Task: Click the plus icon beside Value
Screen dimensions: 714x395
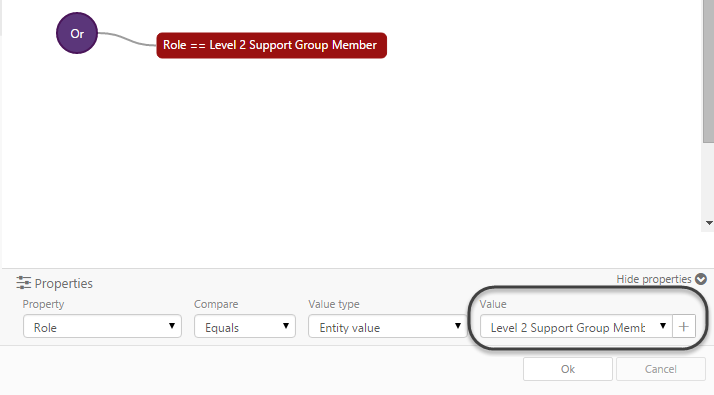Action: 683,326
